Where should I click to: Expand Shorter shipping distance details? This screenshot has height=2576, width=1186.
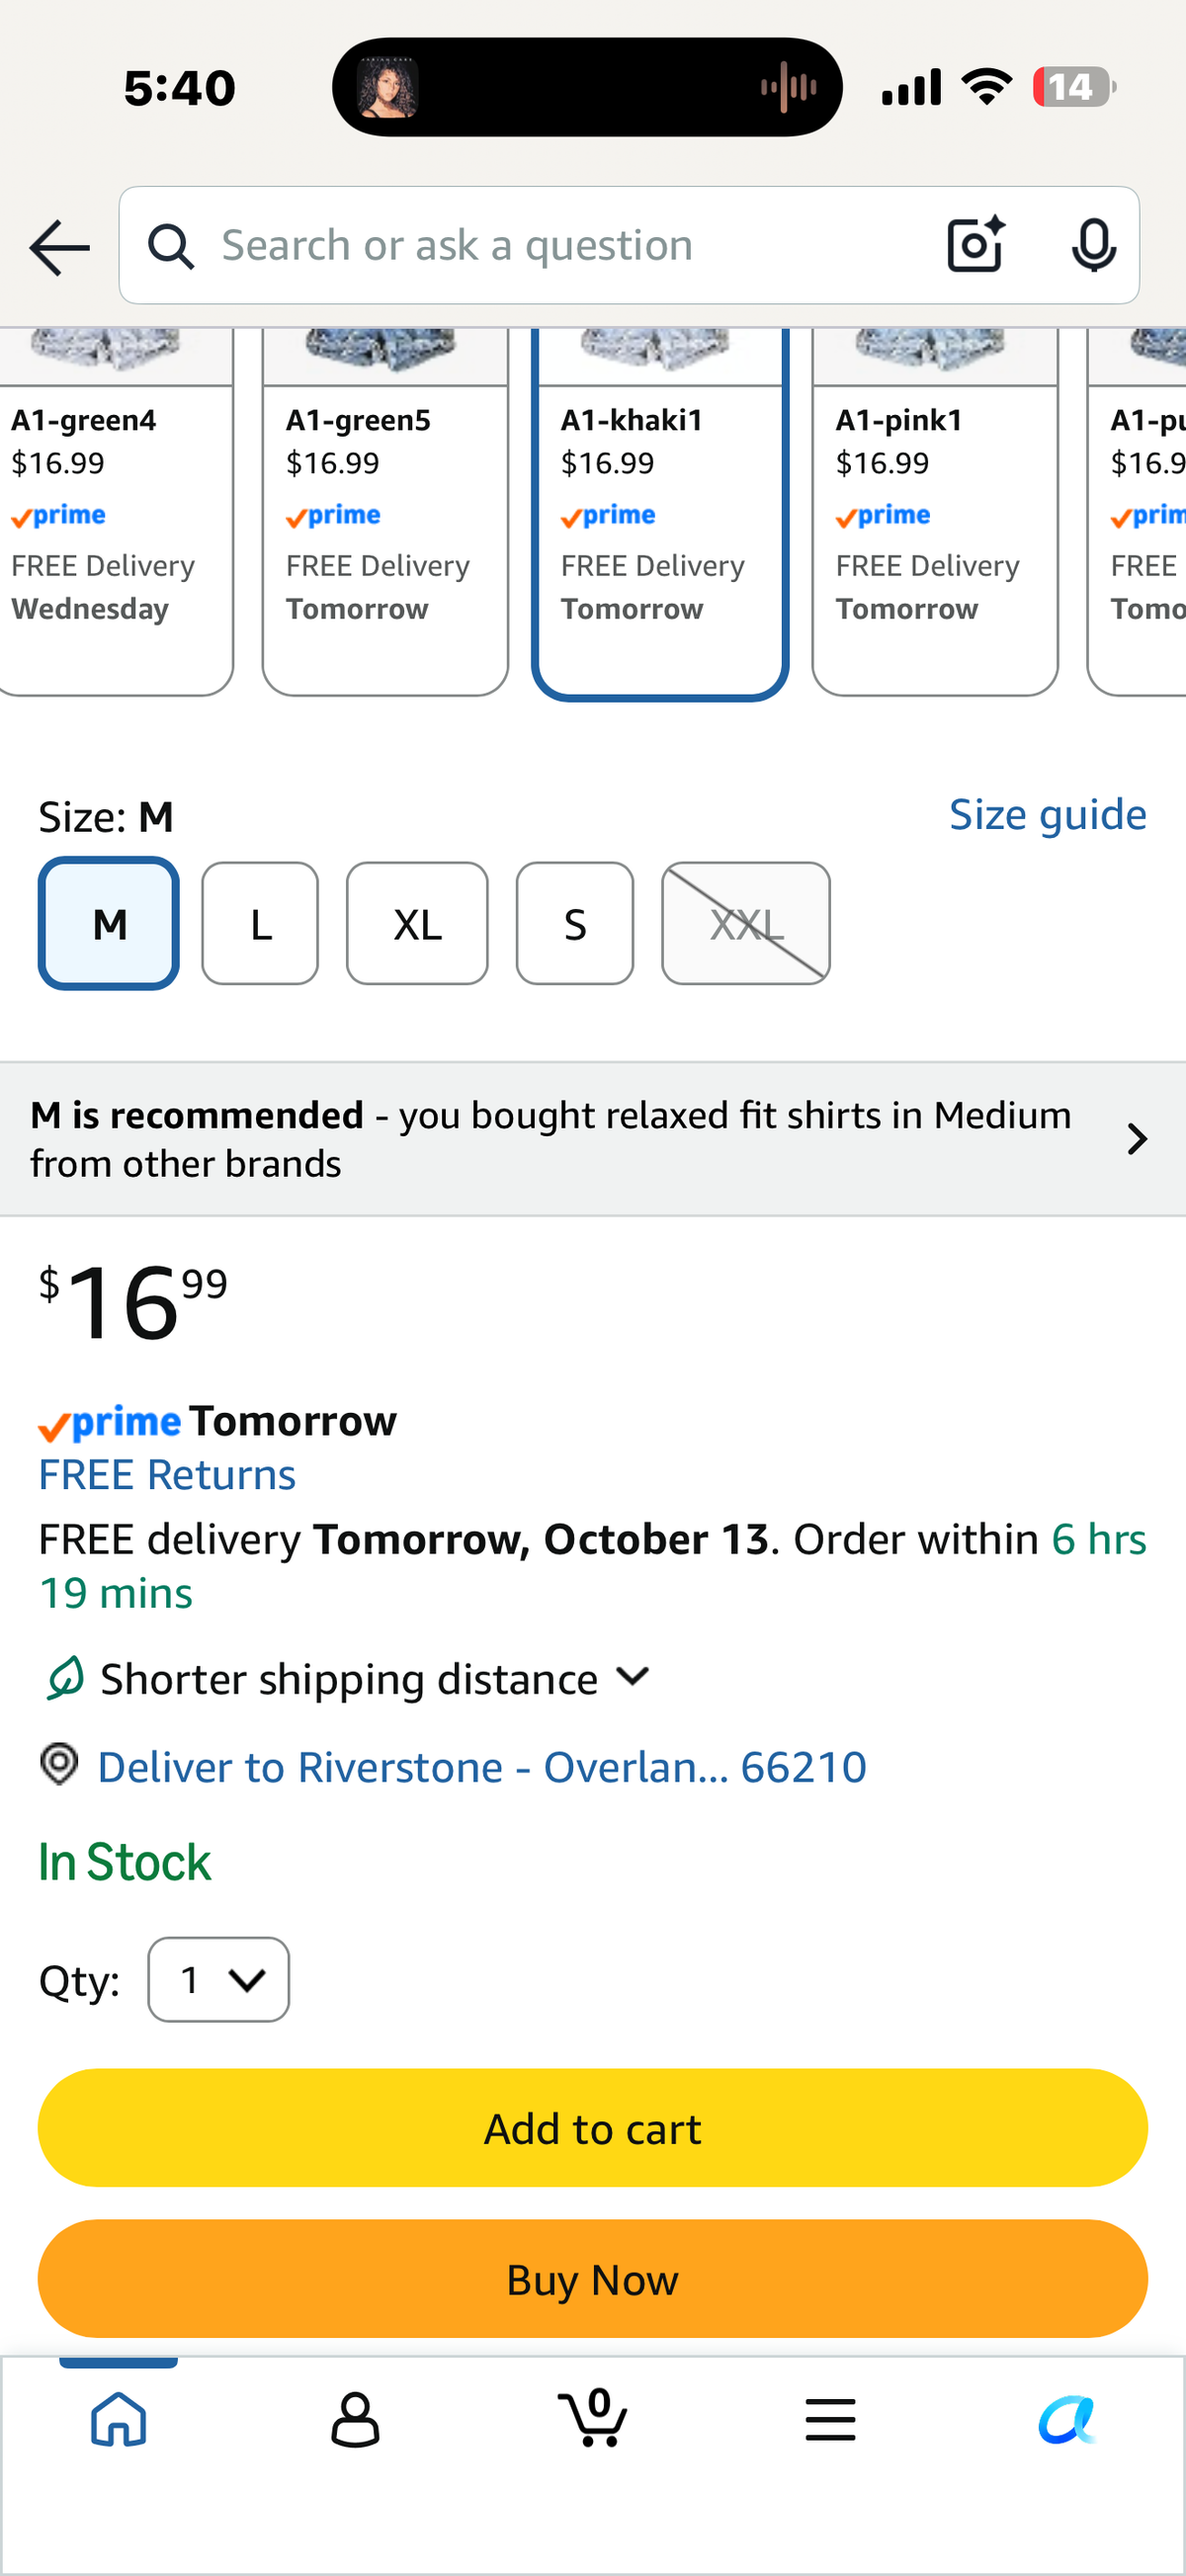pos(348,1679)
